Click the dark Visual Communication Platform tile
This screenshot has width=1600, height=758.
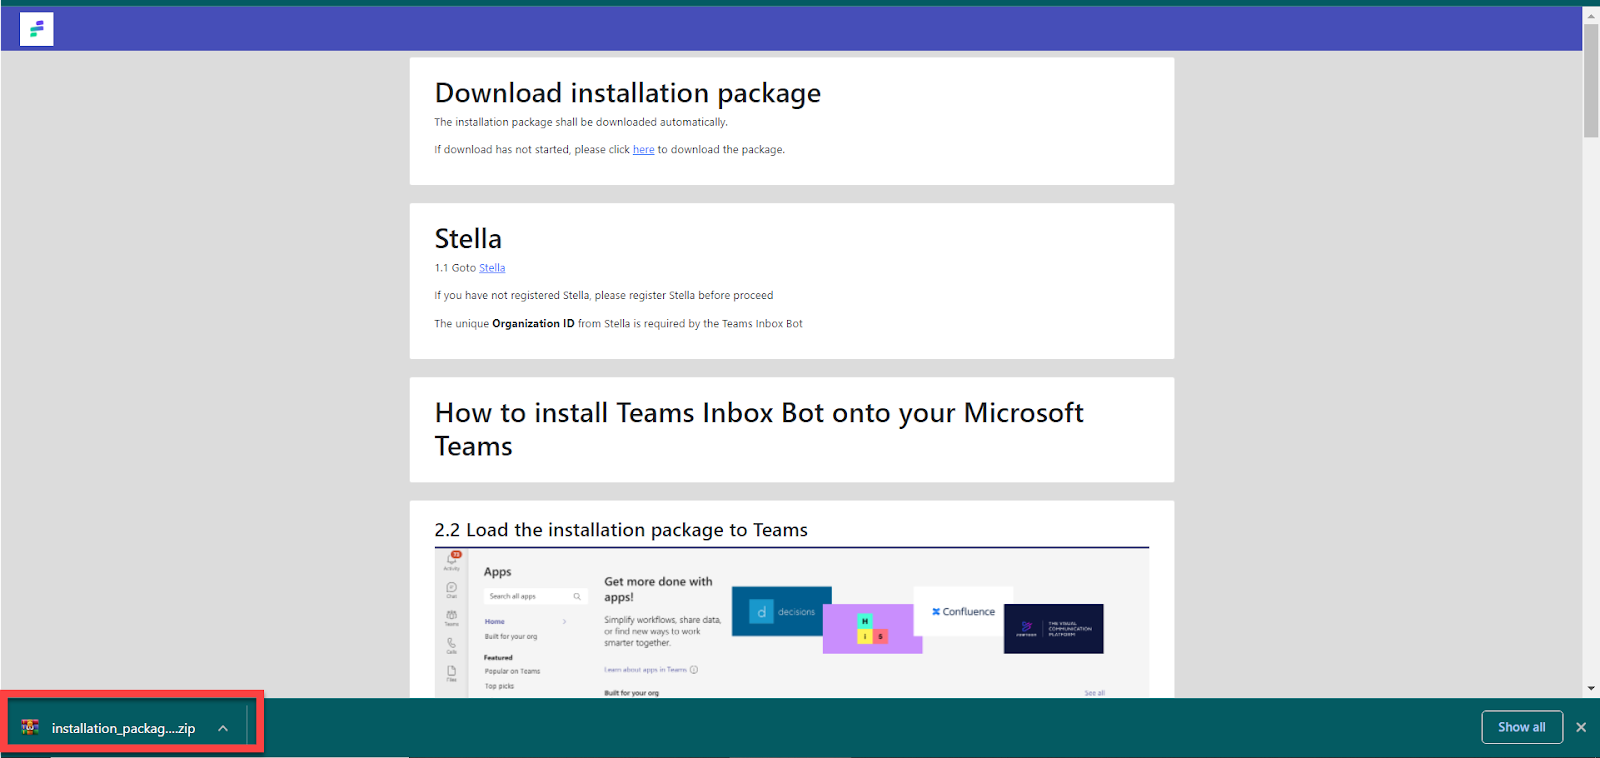coord(1053,629)
